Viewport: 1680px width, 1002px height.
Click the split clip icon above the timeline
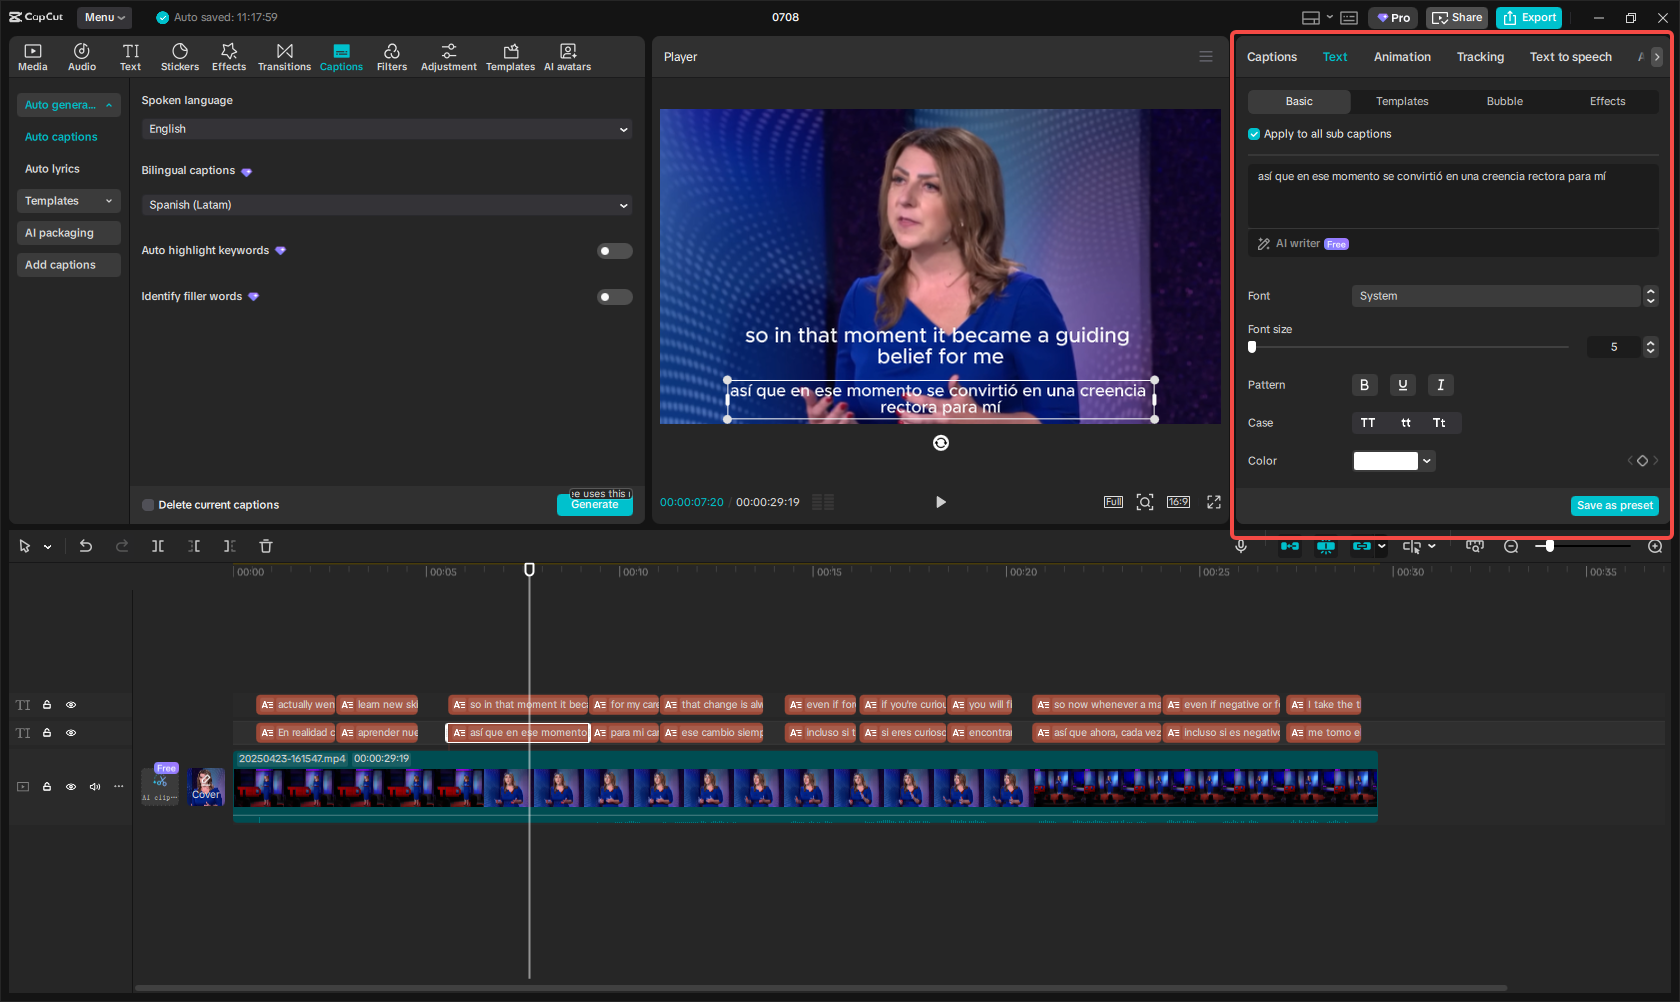coord(158,546)
